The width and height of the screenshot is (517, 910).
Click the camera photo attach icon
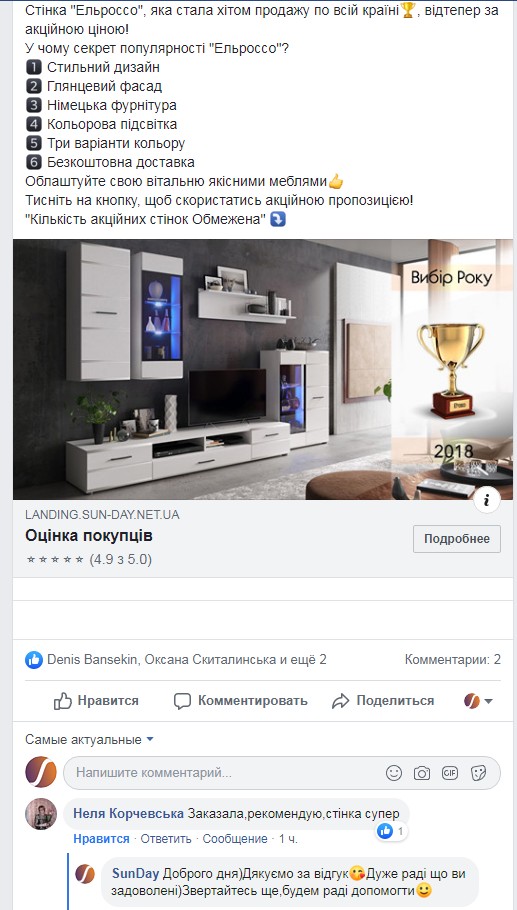tap(422, 773)
